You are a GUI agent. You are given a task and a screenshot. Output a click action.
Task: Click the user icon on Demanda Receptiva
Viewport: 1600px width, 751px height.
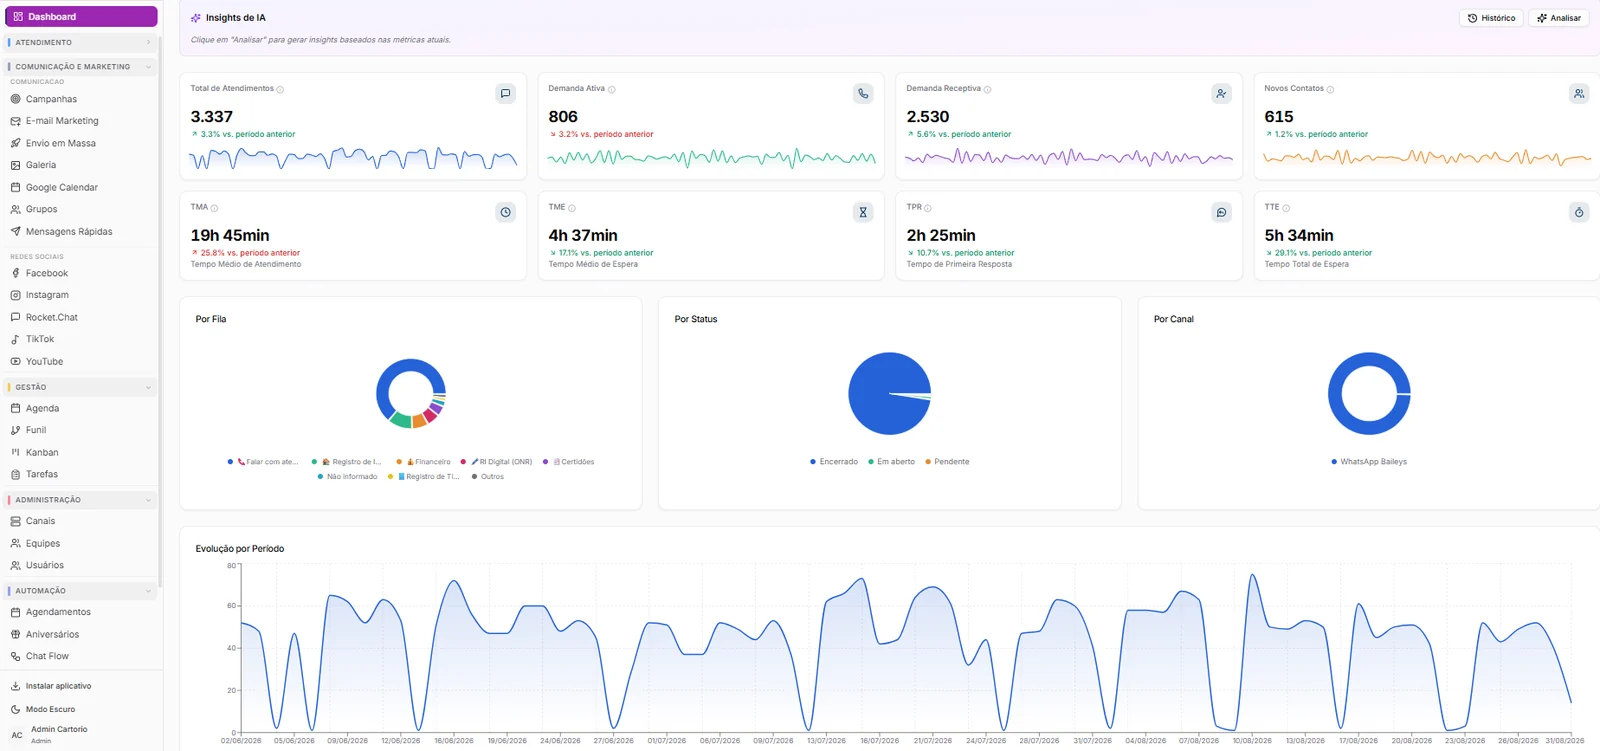coord(1221,93)
